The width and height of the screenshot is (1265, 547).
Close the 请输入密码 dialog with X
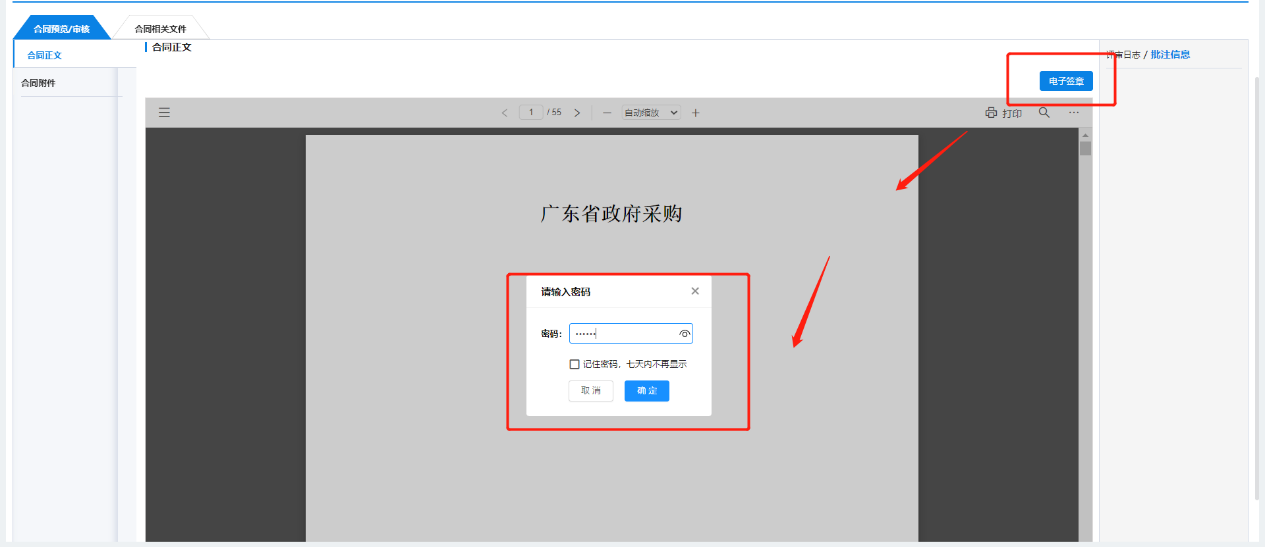tap(695, 291)
